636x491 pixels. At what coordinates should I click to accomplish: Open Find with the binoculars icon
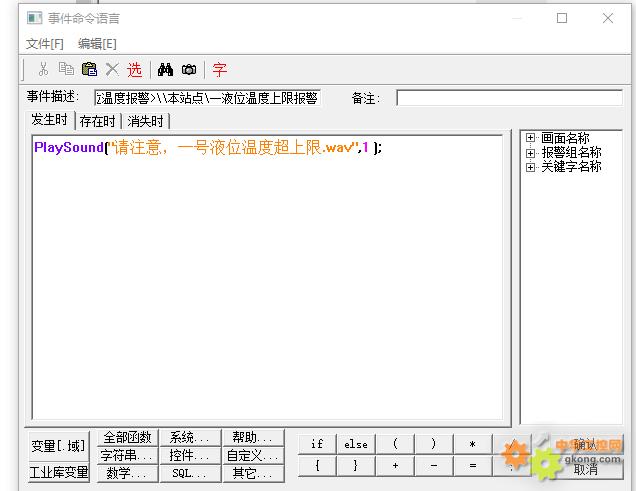(165, 69)
